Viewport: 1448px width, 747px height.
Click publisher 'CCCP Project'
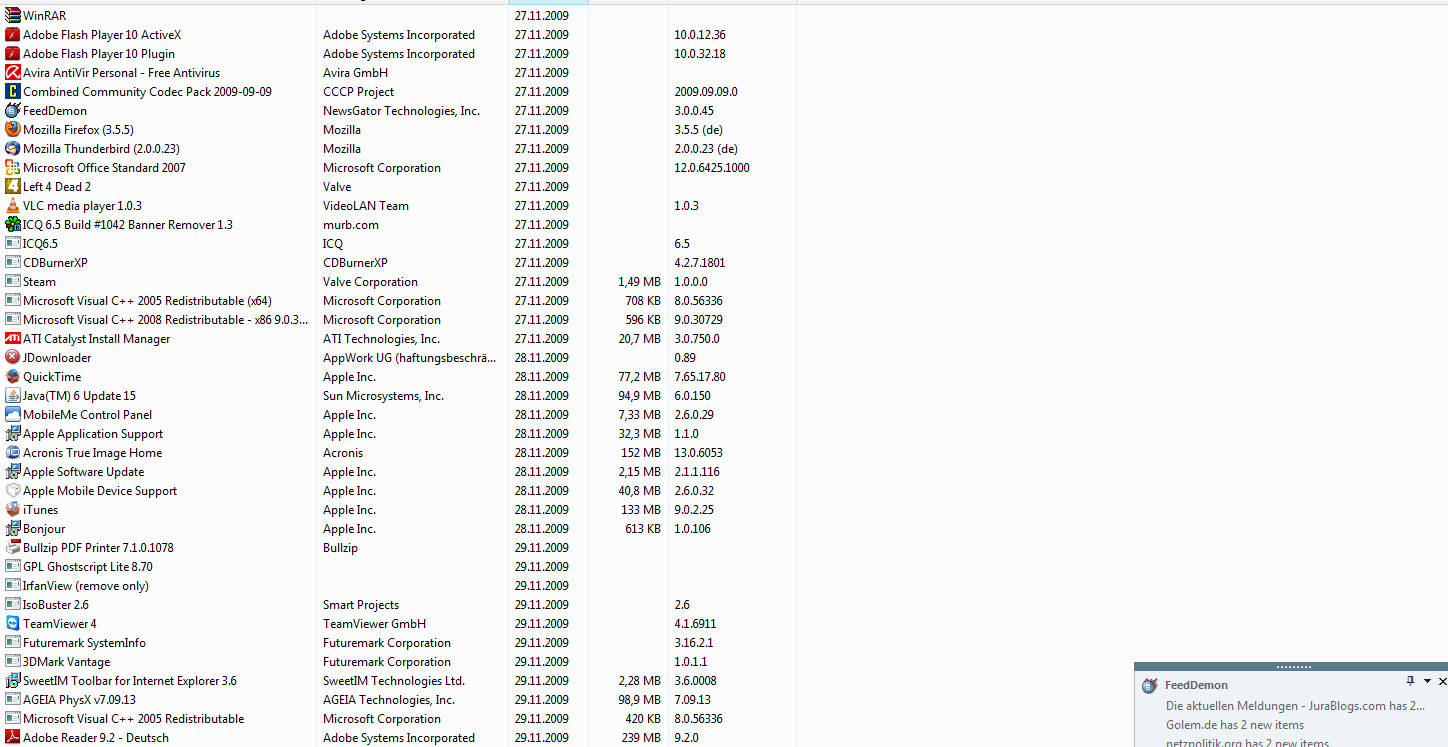point(358,92)
